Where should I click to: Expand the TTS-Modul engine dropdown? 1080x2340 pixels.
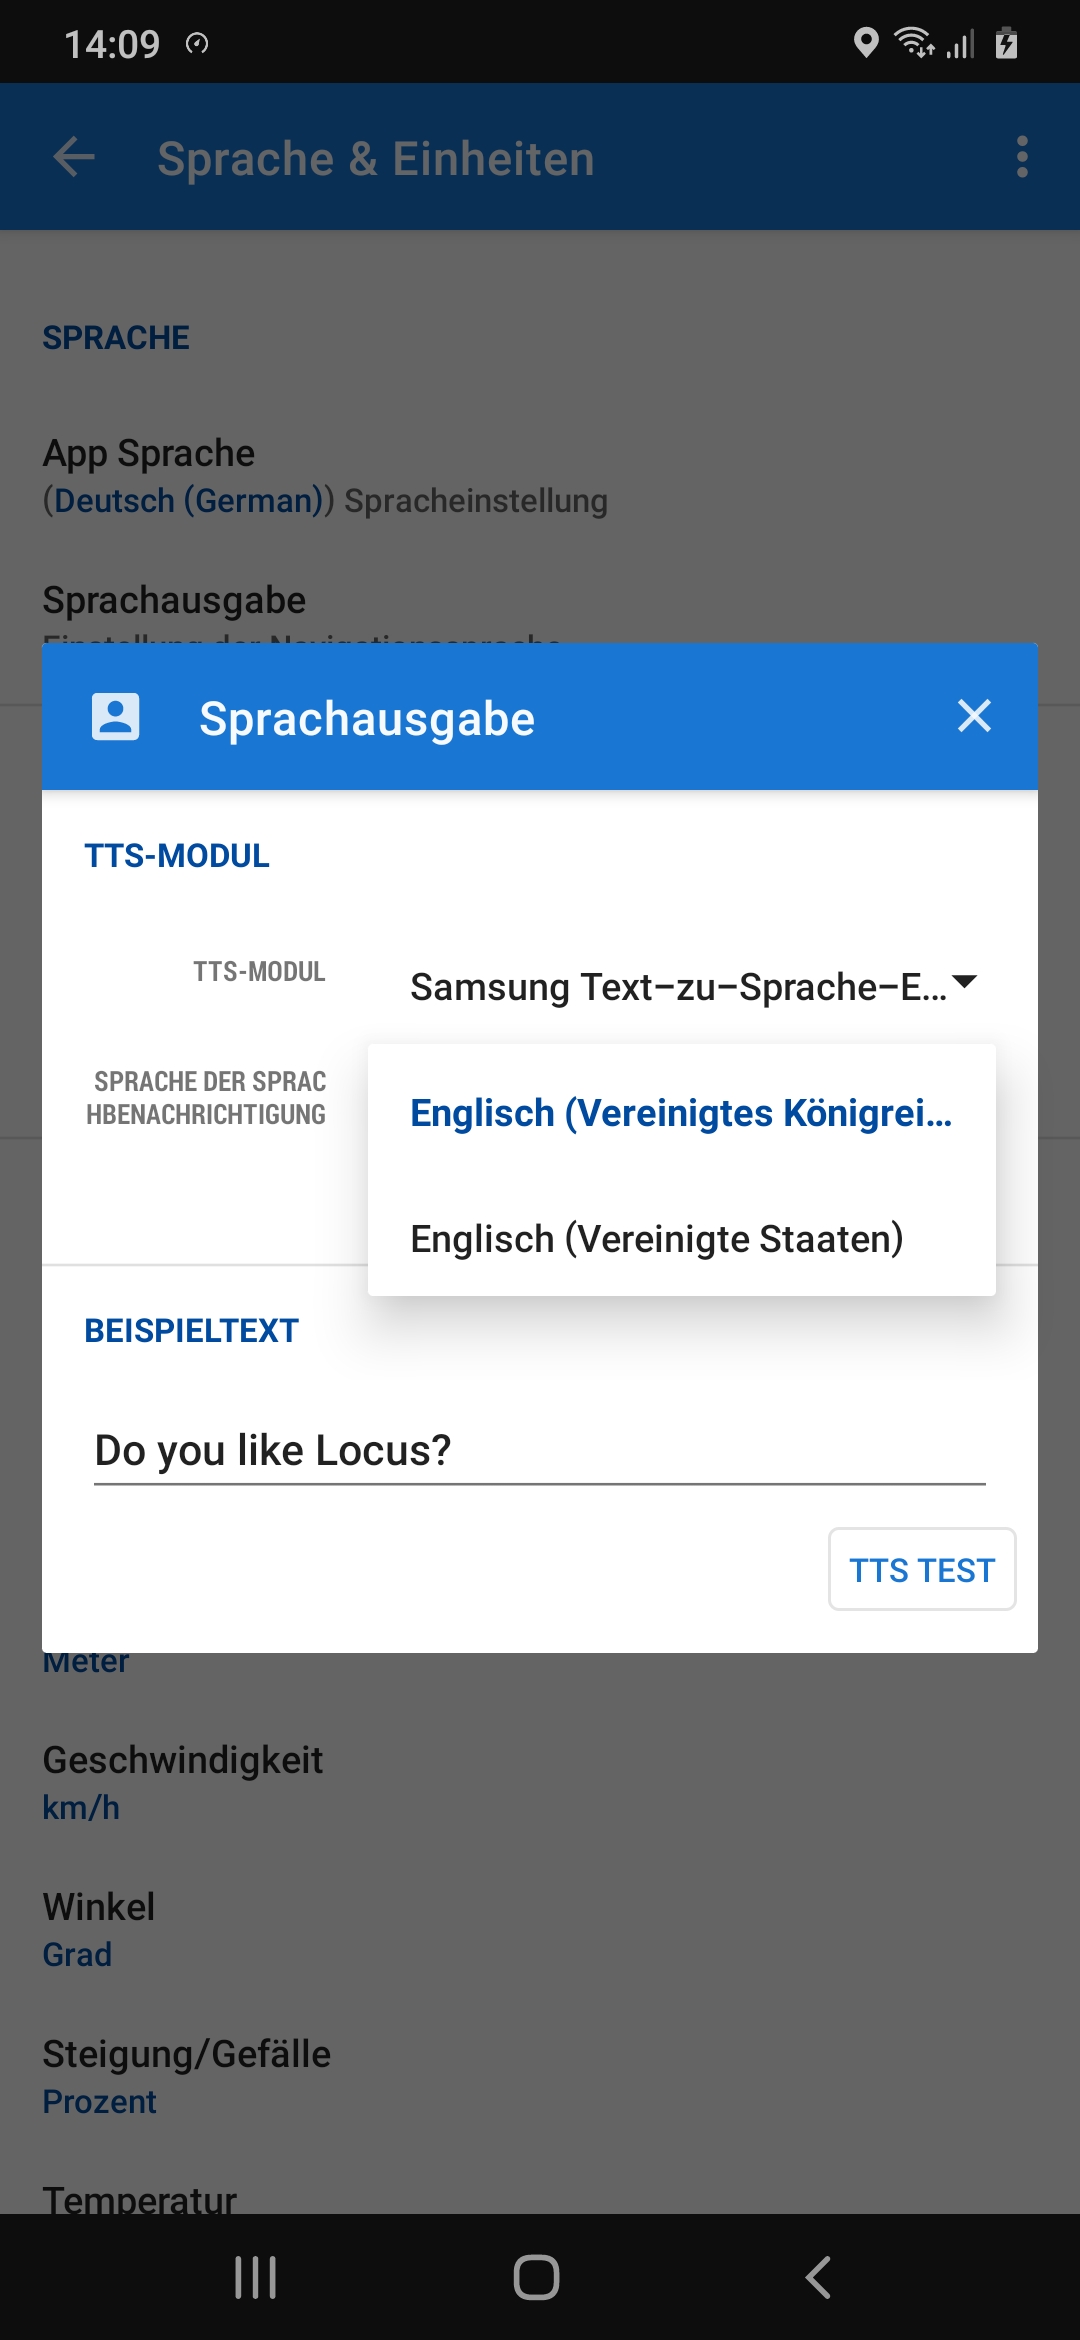click(x=692, y=986)
